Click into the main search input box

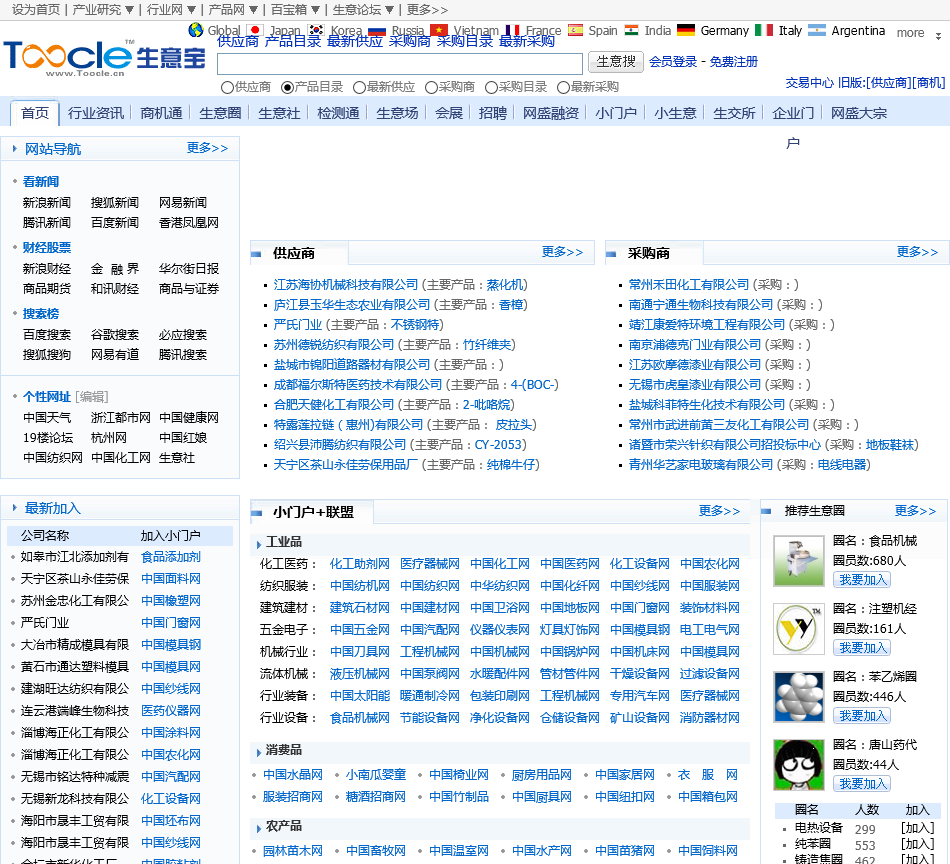click(400, 63)
